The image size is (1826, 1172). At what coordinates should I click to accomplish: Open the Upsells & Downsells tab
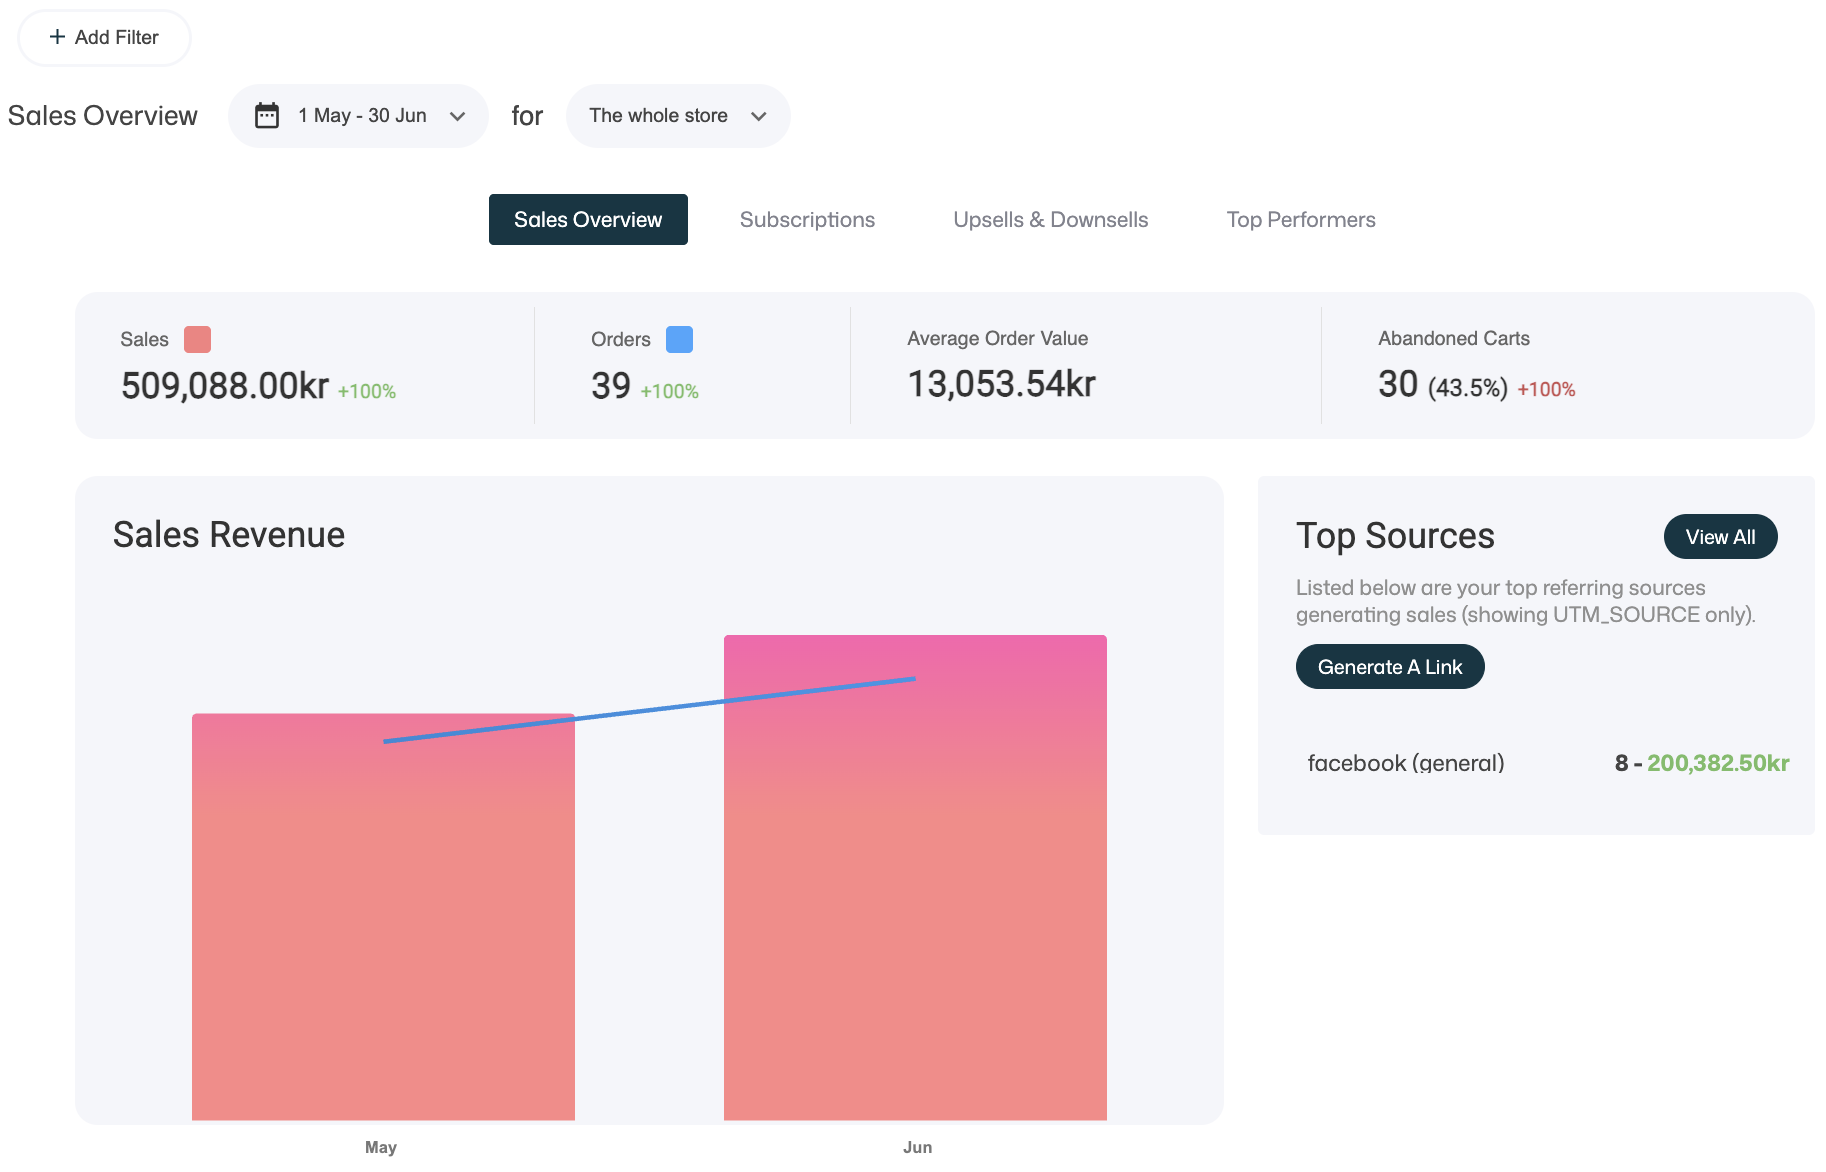[x=1050, y=220]
